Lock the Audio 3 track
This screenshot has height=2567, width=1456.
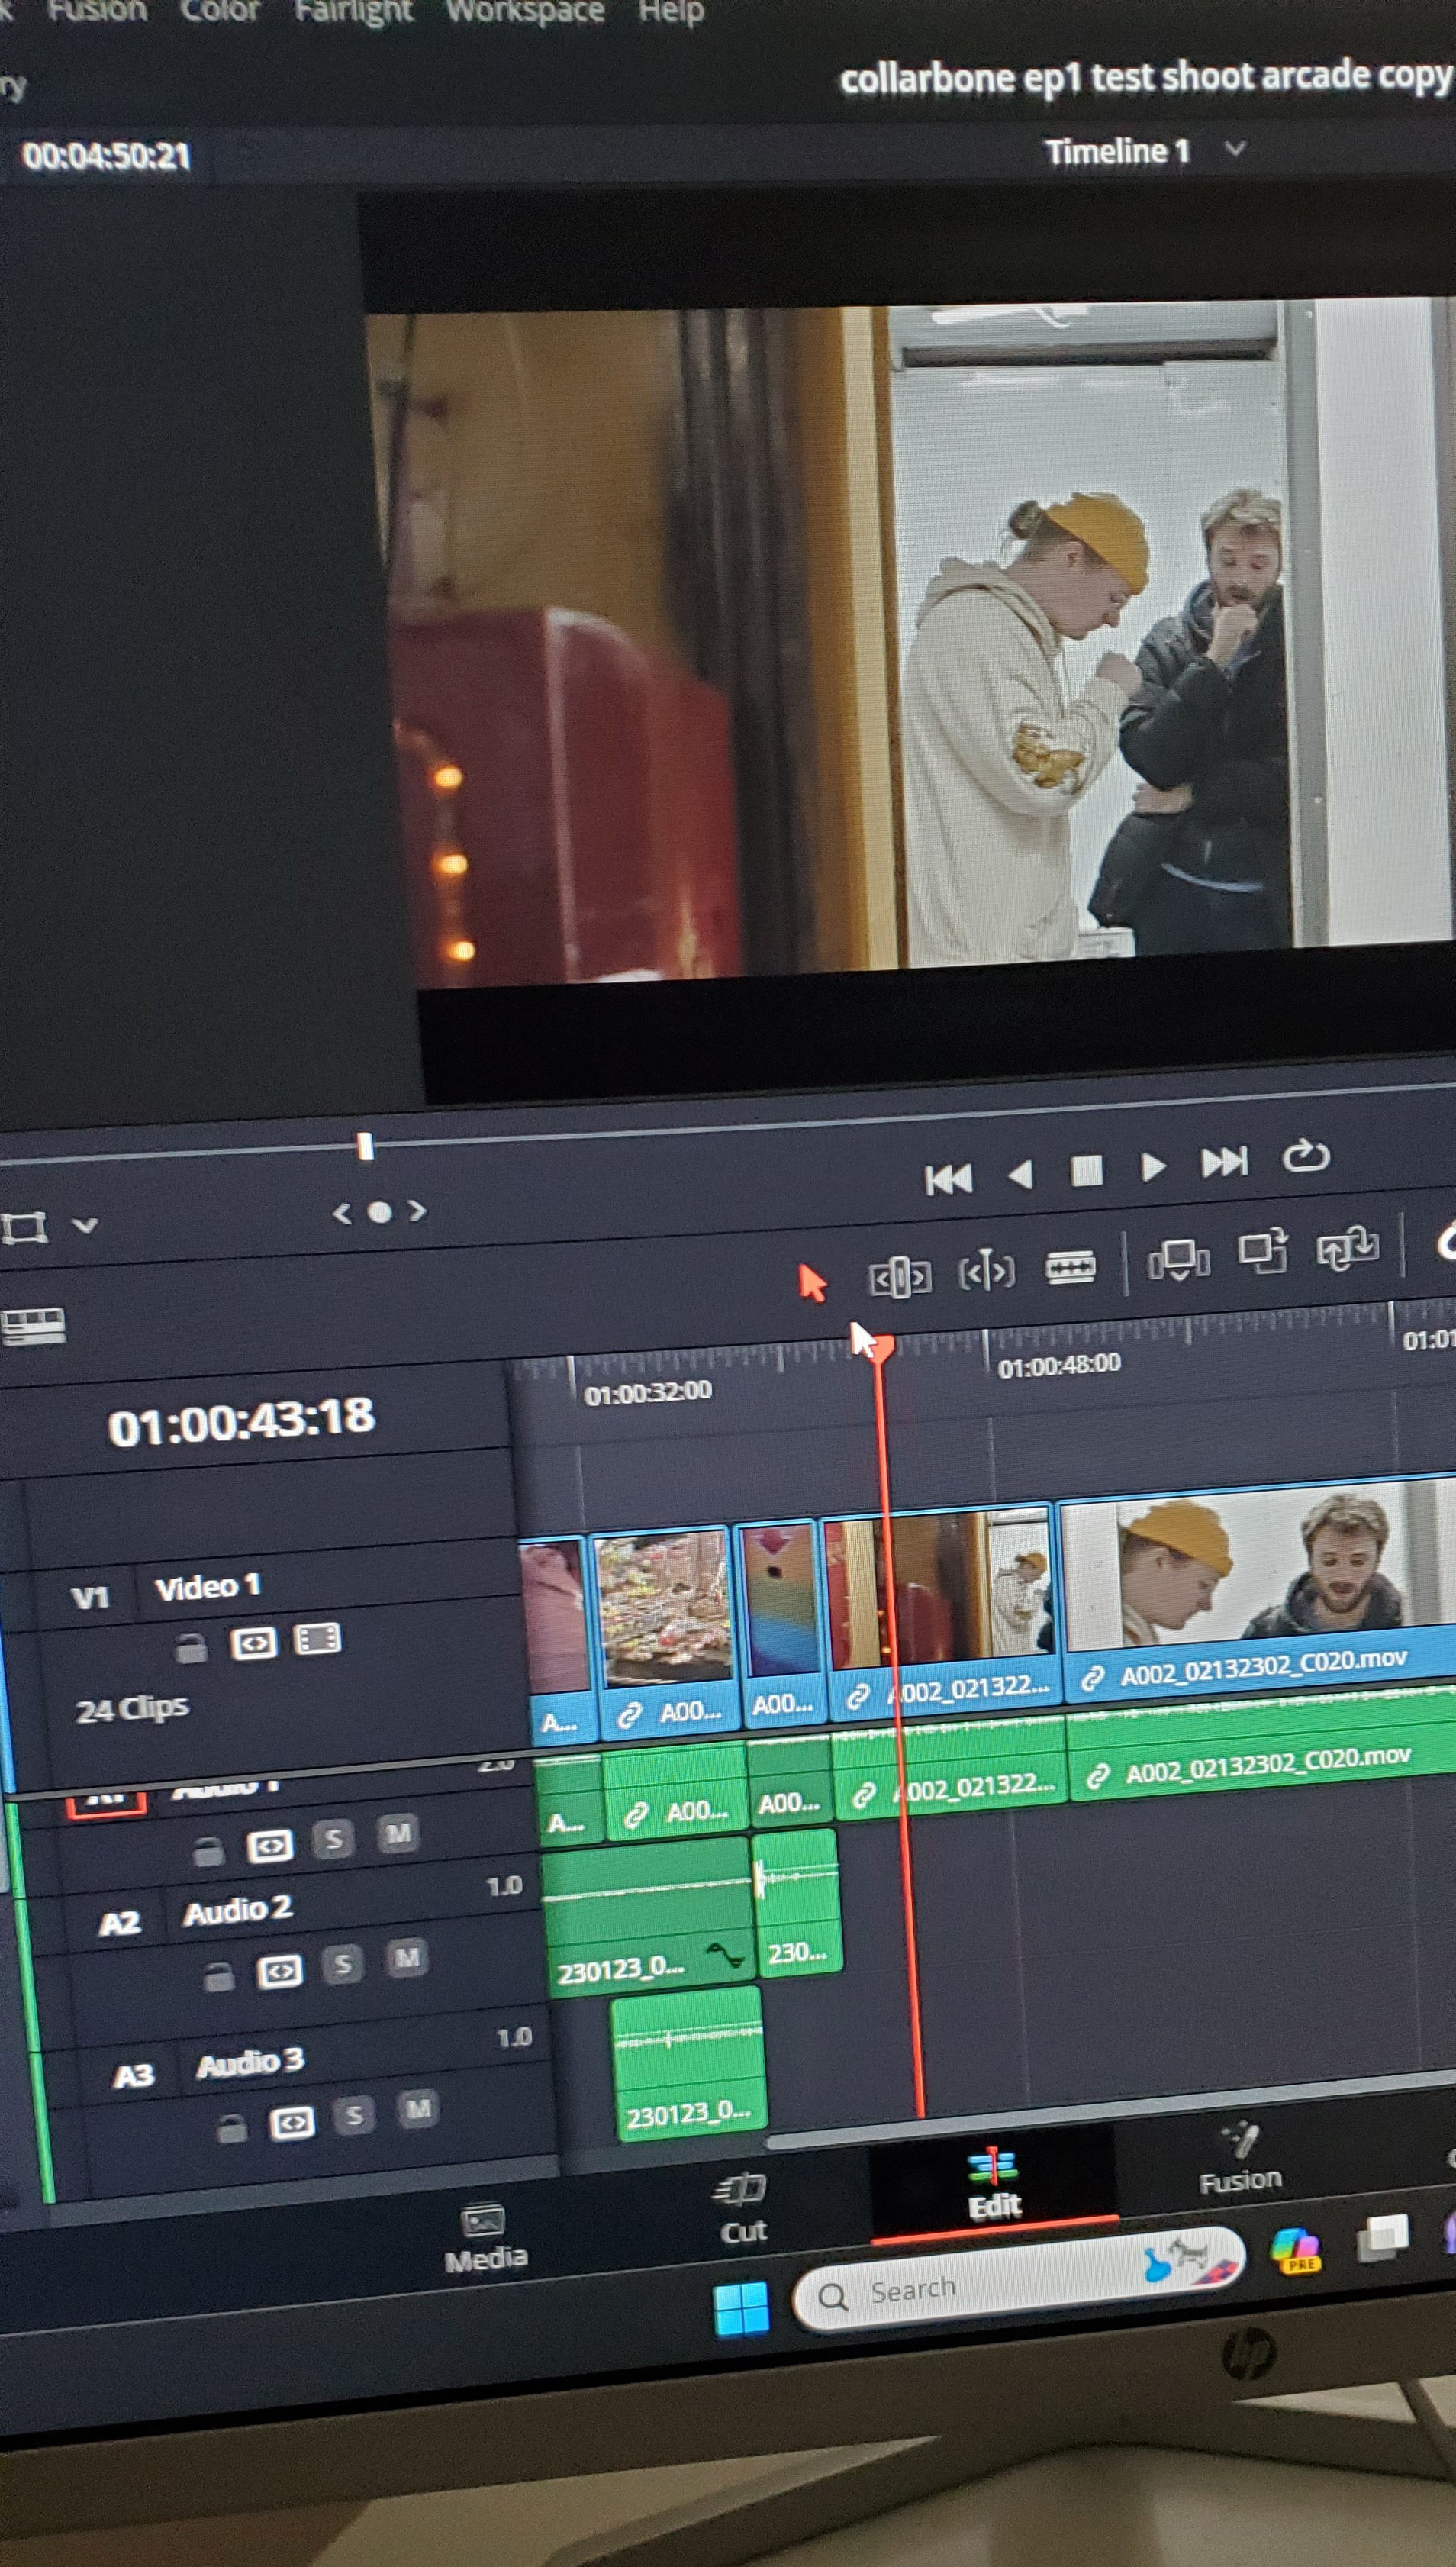(x=232, y=2128)
